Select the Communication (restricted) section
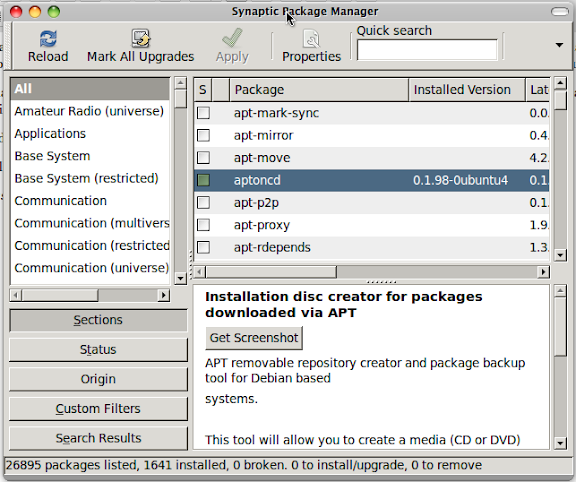This screenshot has width=576, height=482. [90, 245]
